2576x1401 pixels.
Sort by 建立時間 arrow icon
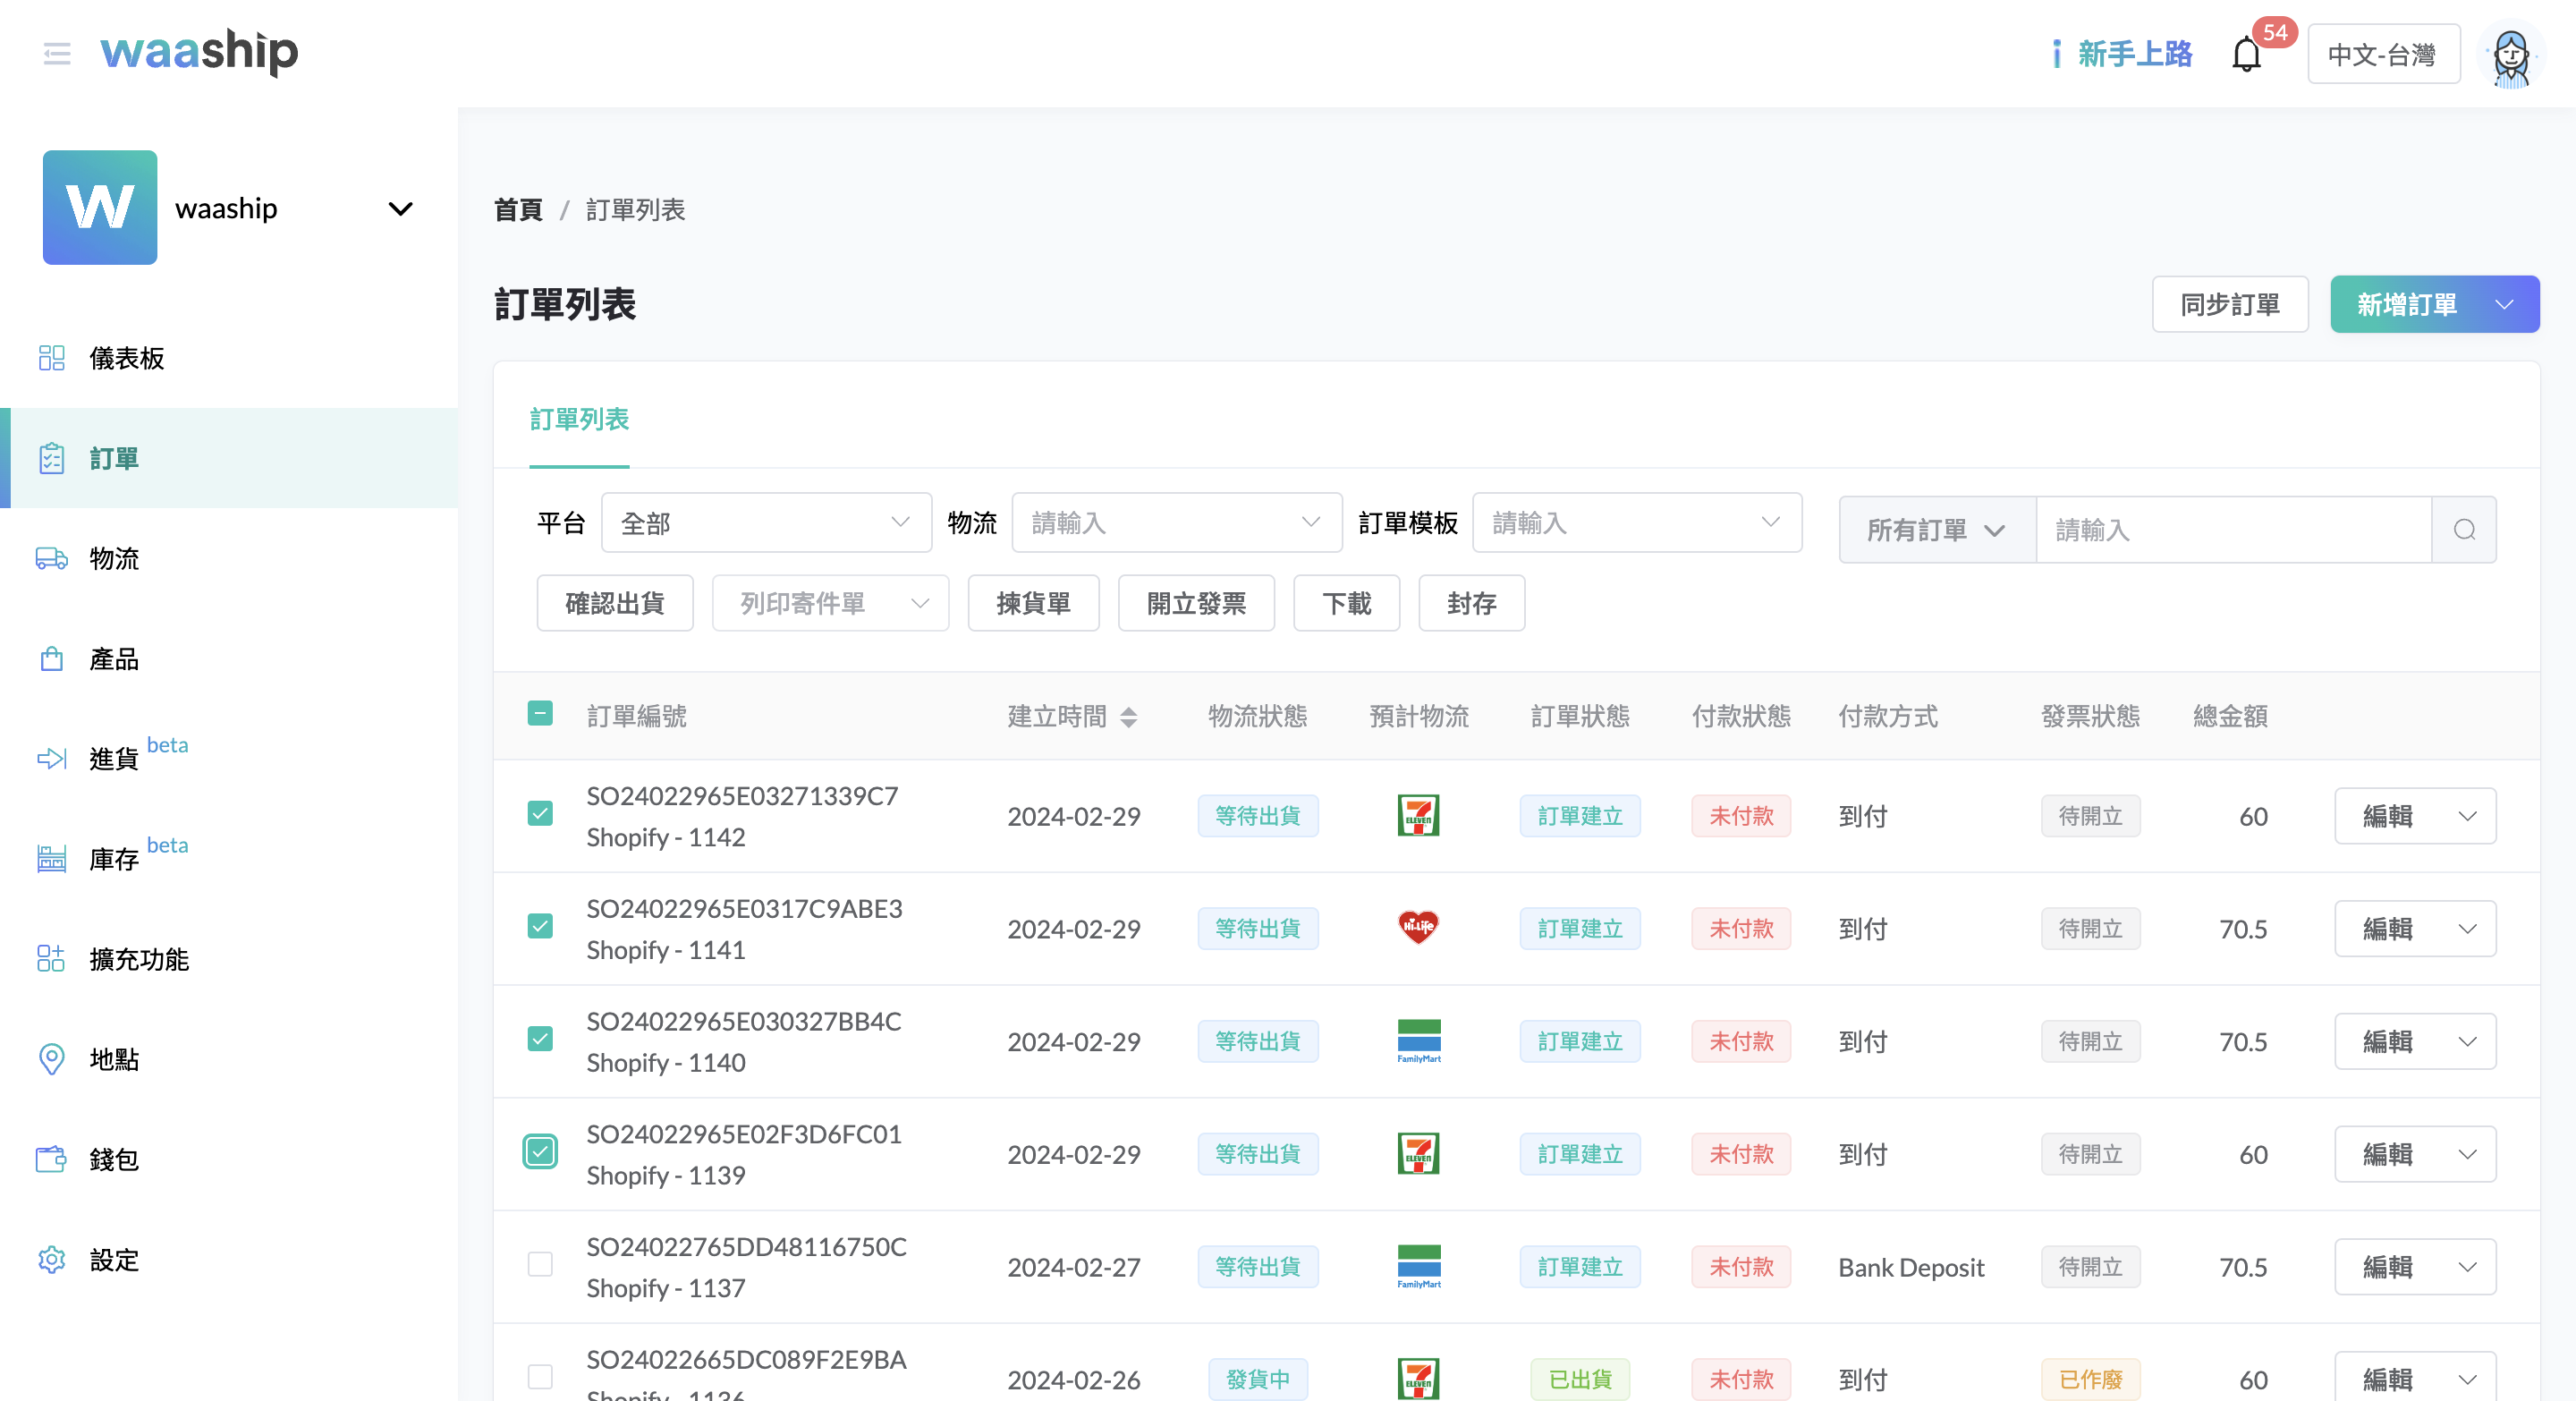(1129, 716)
